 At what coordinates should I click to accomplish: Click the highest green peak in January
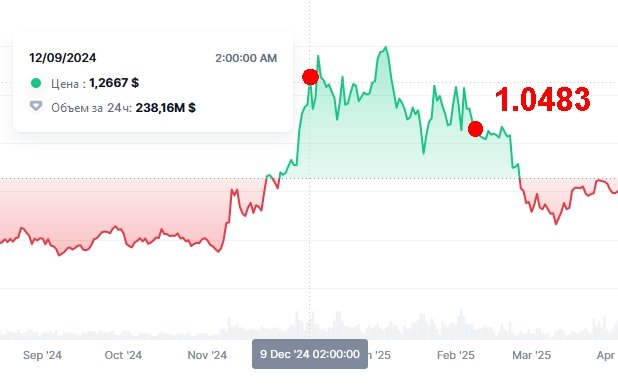(385, 48)
